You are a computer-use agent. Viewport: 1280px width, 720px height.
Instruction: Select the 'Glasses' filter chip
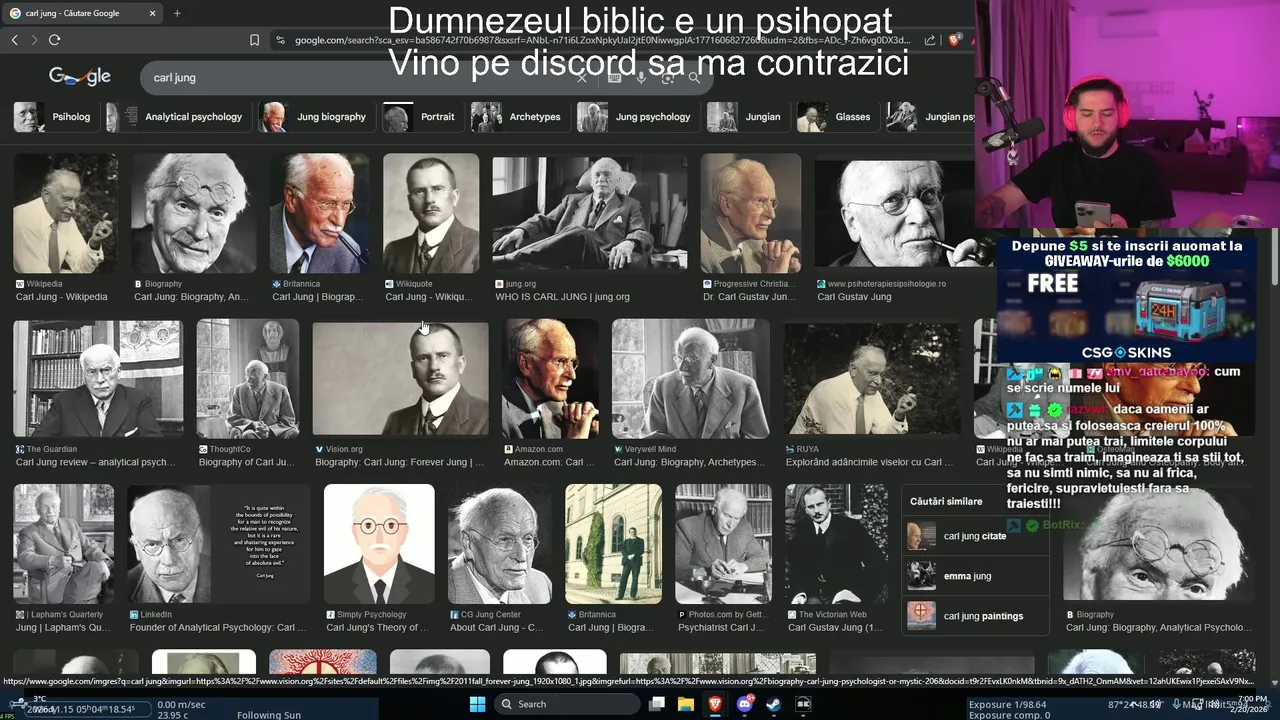point(836,117)
